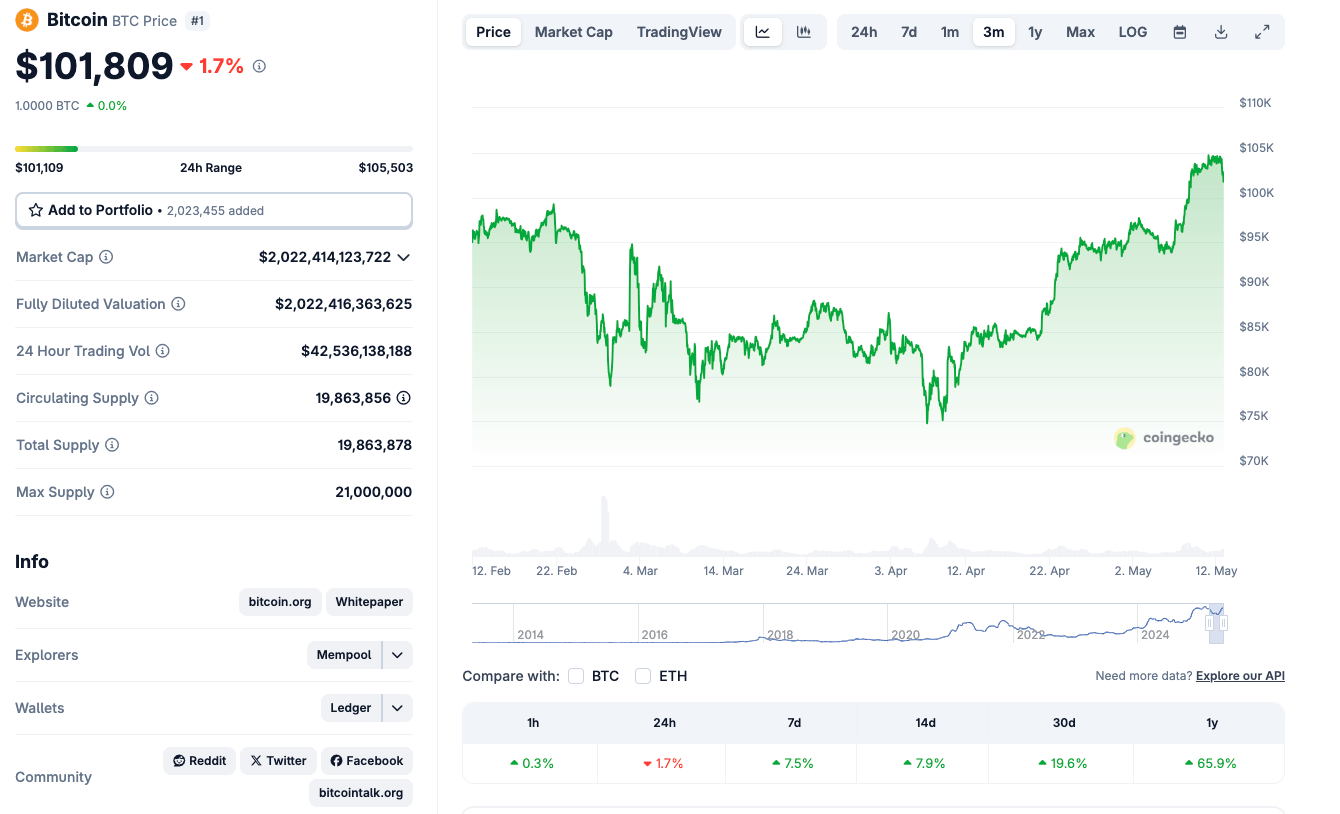Expand chart to fullscreen
The width and height of the screenshot is (1340, 814).
(x=1262, y=31)
